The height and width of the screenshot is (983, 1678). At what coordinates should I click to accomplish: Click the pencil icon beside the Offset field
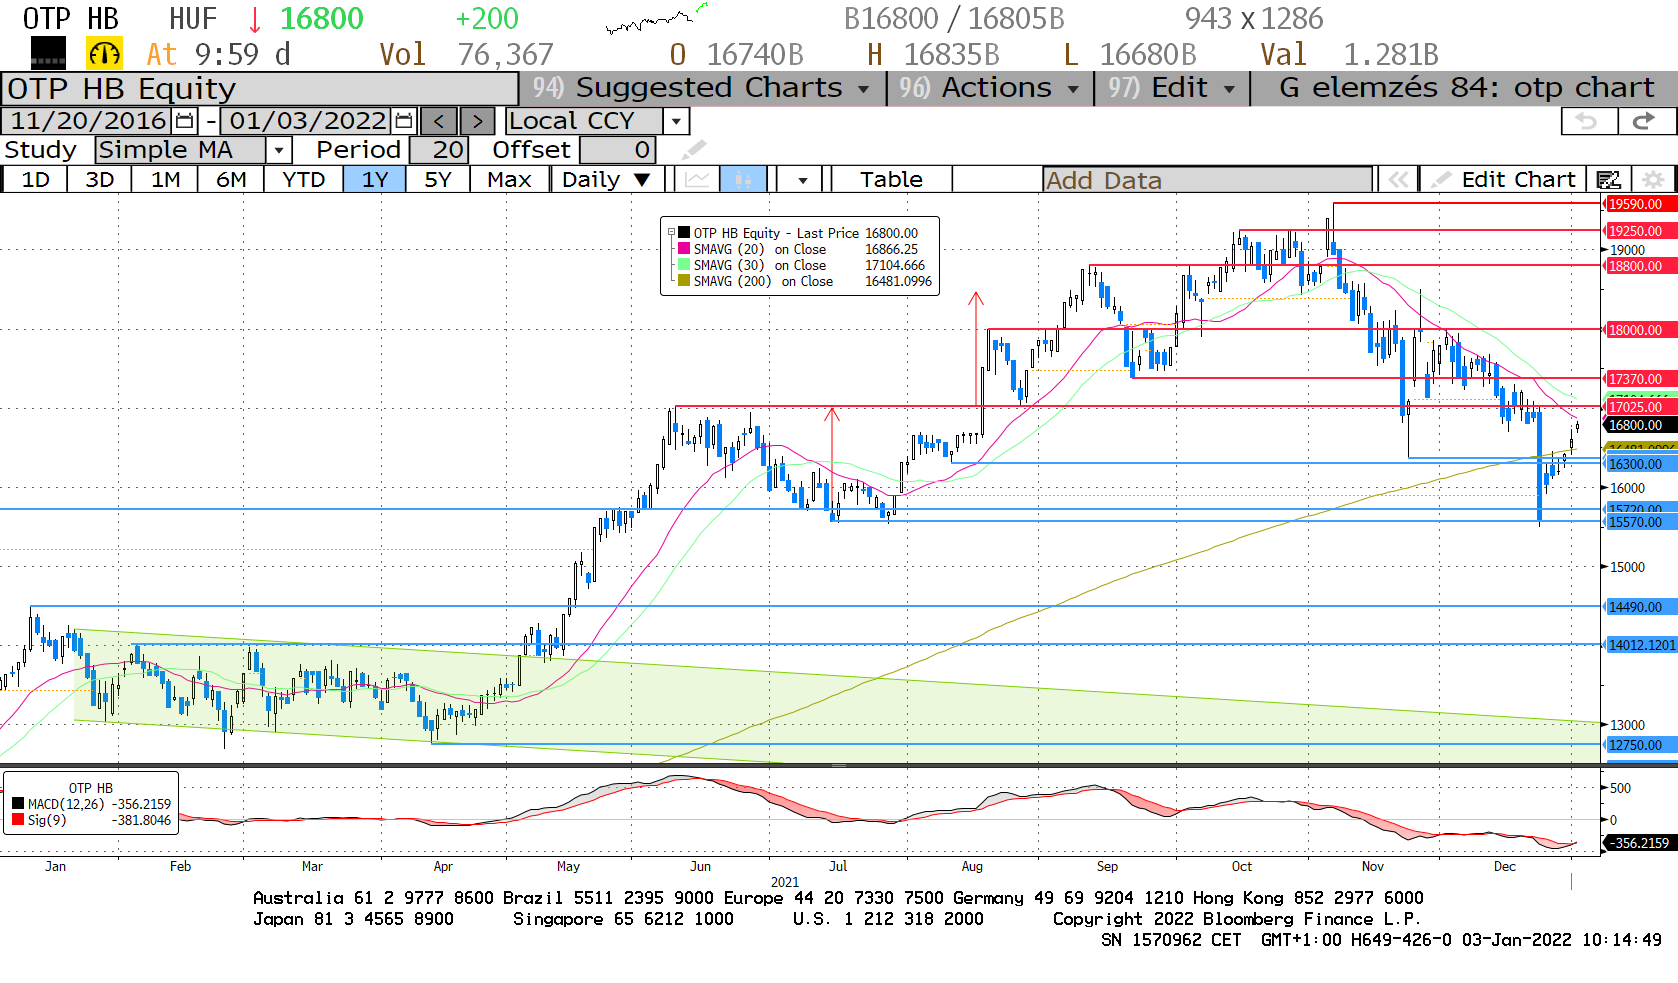[694, 150]
